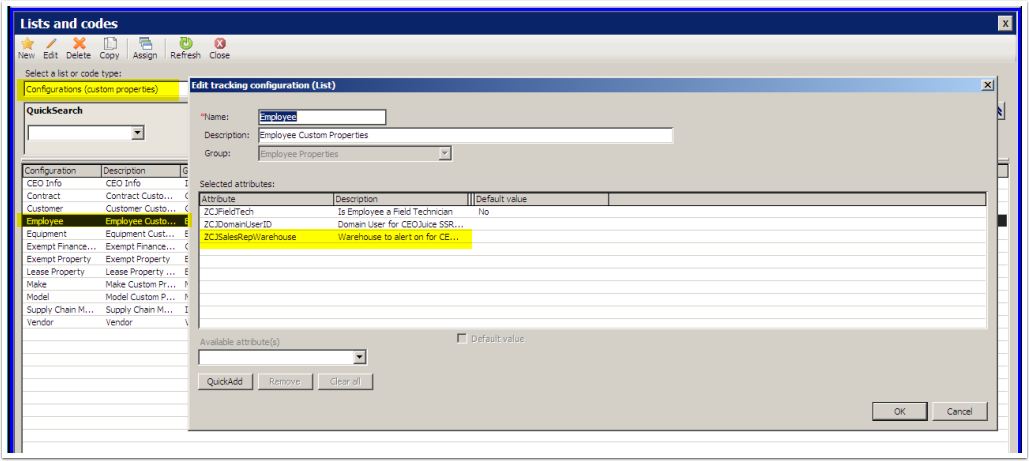
Task: Click the New star icon in toolbar
Action: 27,43
